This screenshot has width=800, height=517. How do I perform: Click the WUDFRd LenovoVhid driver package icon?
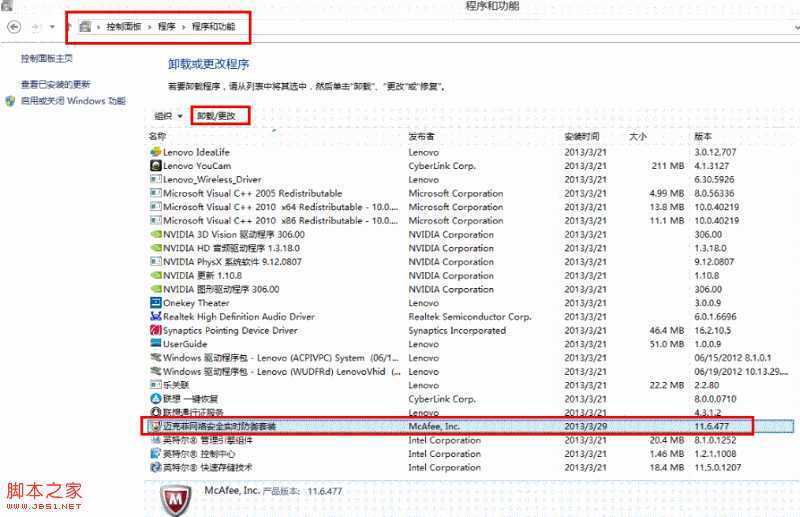coord(156,372)
